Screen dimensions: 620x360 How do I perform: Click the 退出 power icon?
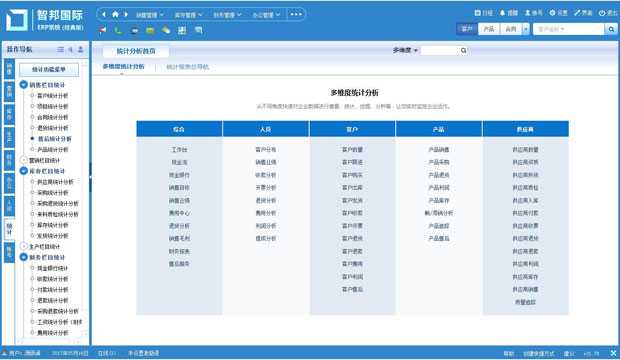click(602, 13)
